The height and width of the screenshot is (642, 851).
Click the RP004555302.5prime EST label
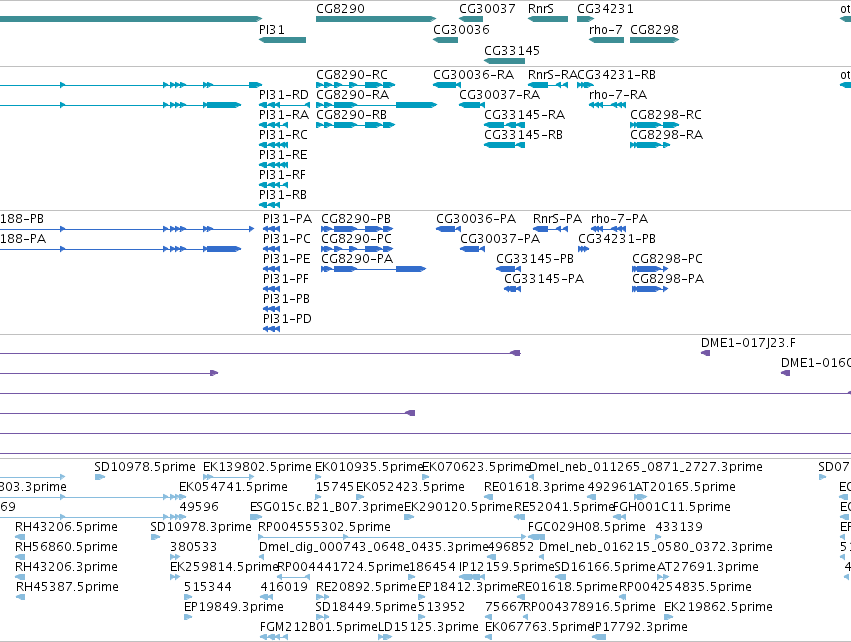point(325,526)
